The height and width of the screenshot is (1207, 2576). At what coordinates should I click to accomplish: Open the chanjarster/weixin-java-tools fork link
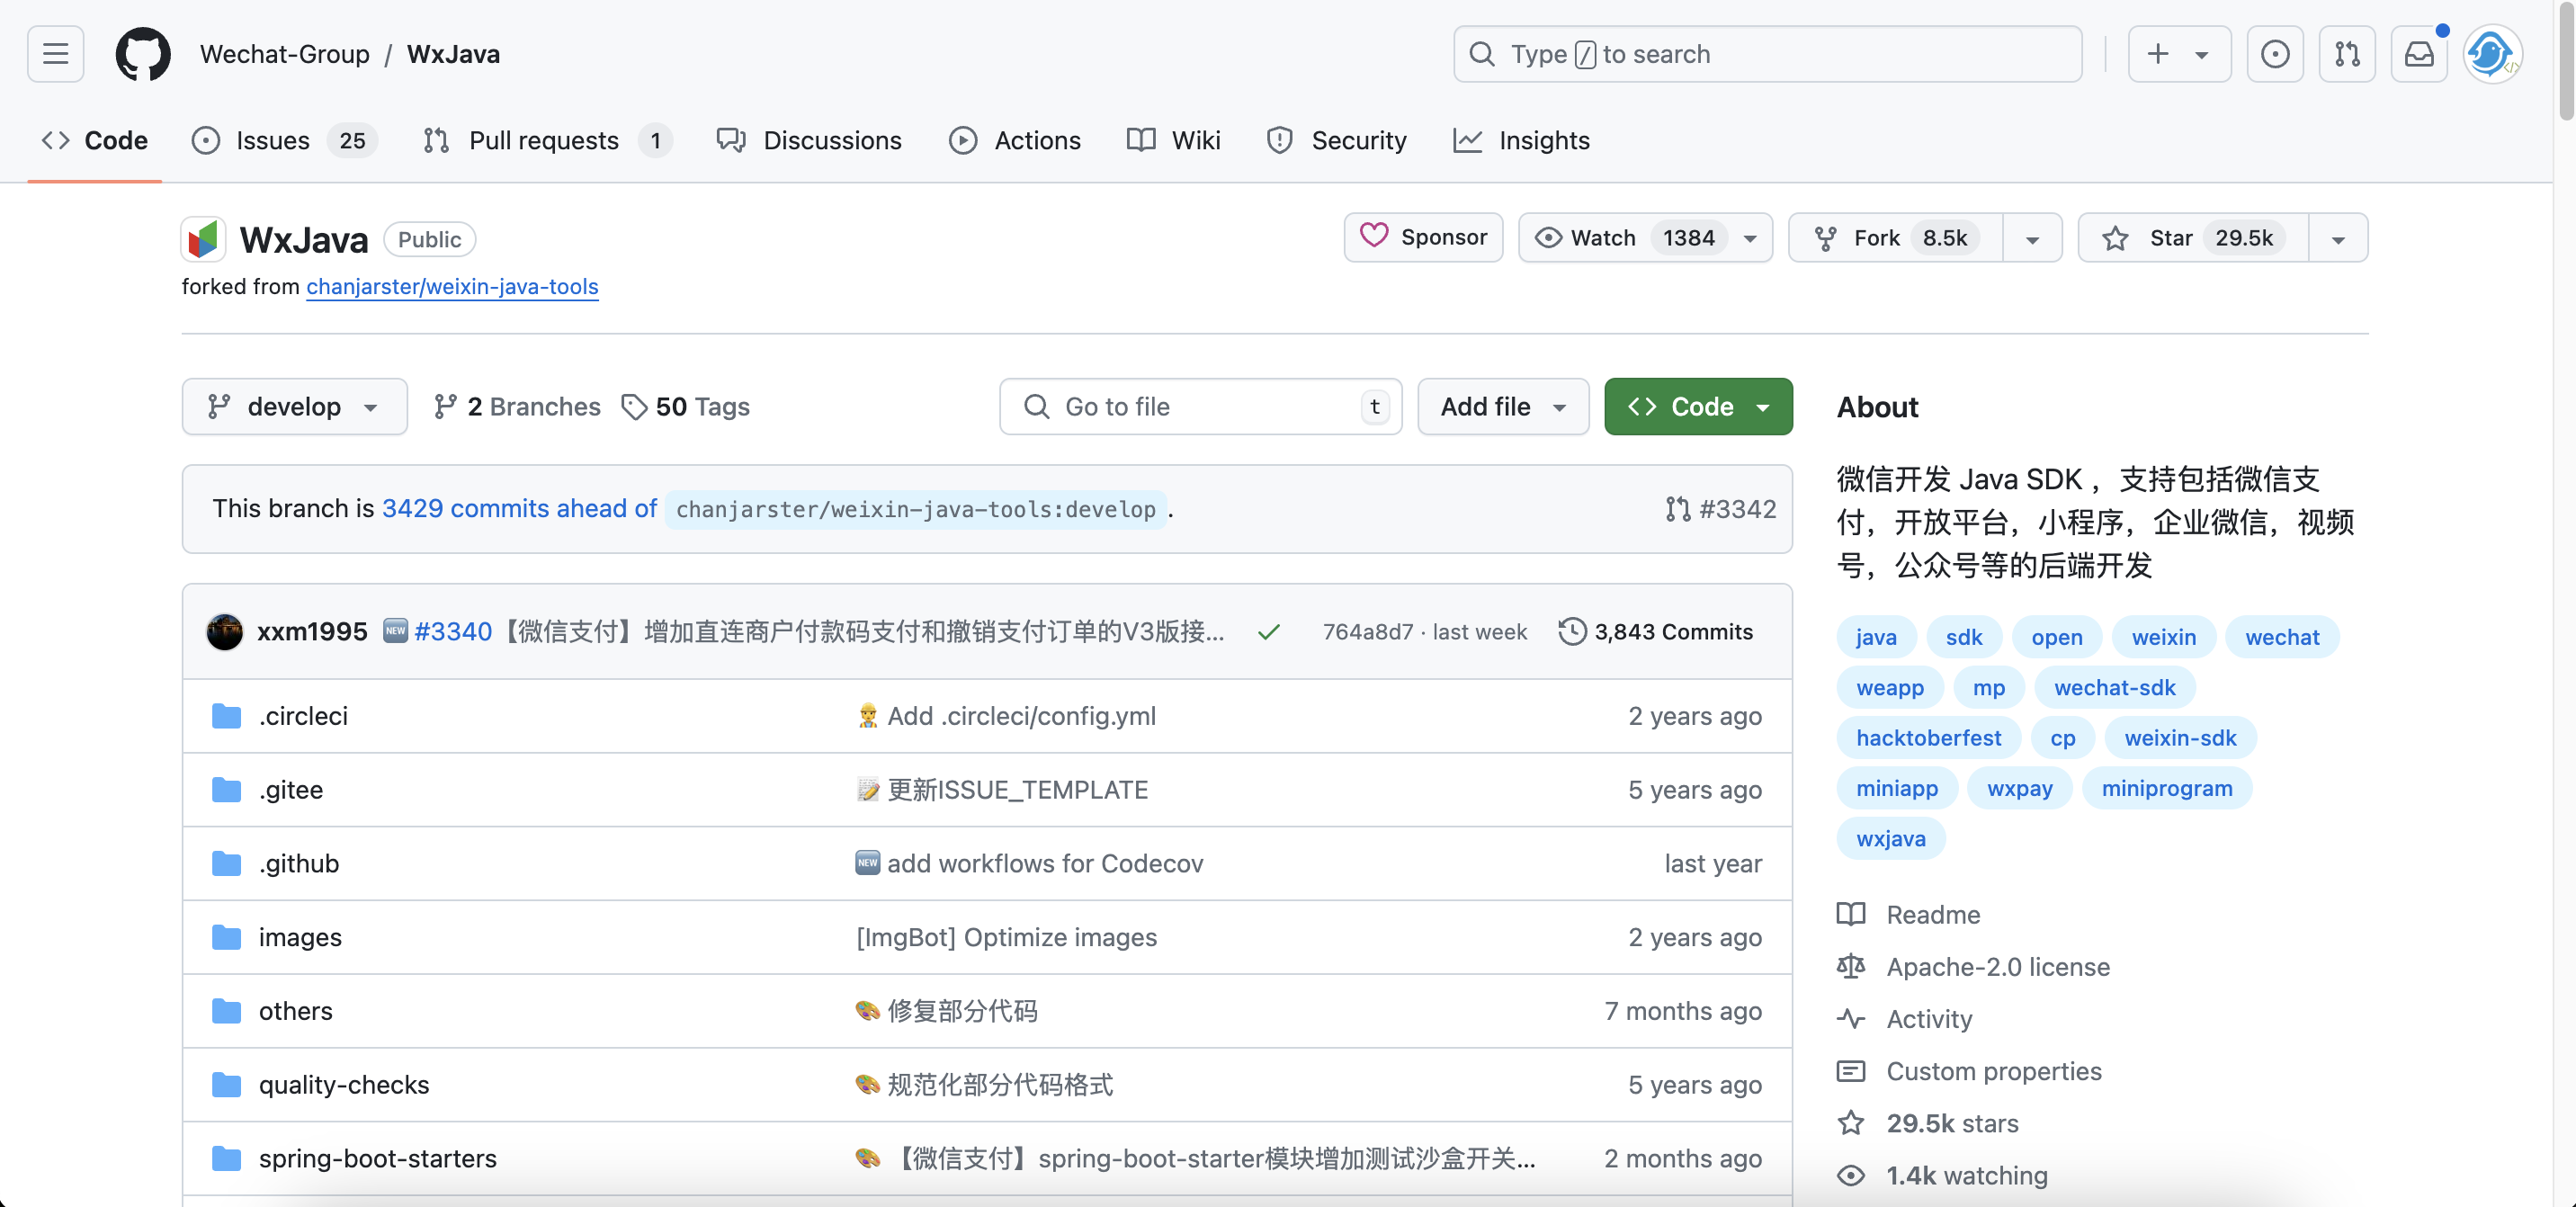point(452,287)
